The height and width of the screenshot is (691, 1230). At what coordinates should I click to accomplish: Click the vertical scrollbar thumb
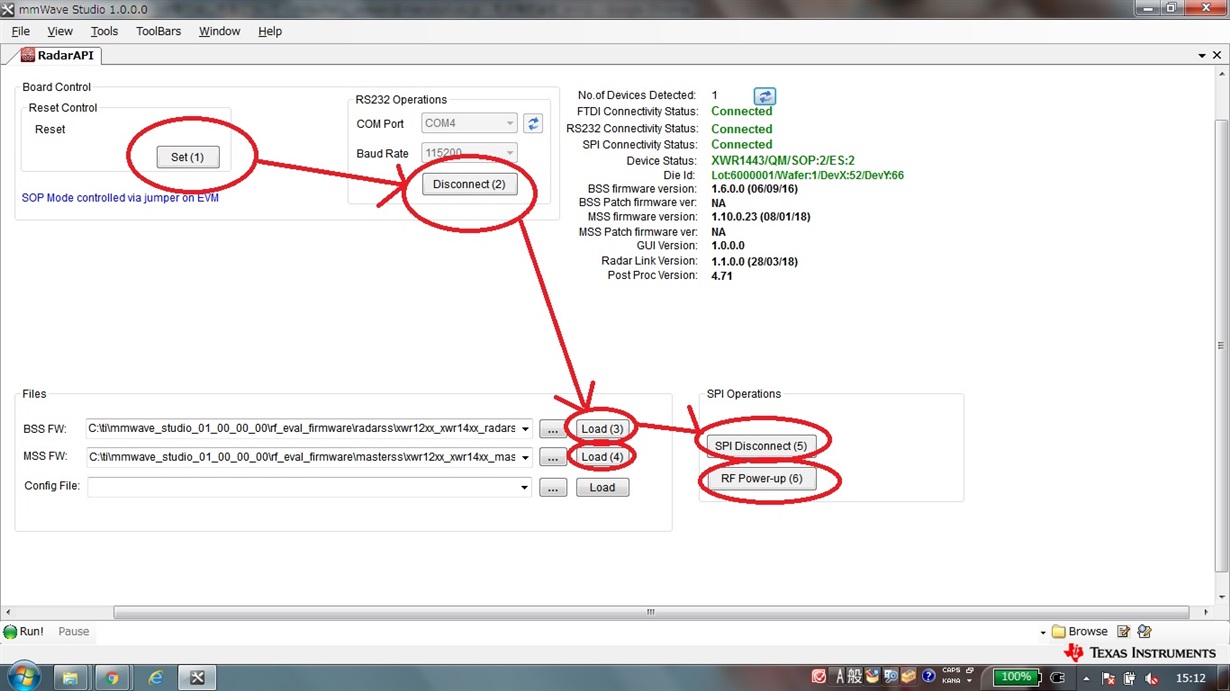pos(1221,345)
